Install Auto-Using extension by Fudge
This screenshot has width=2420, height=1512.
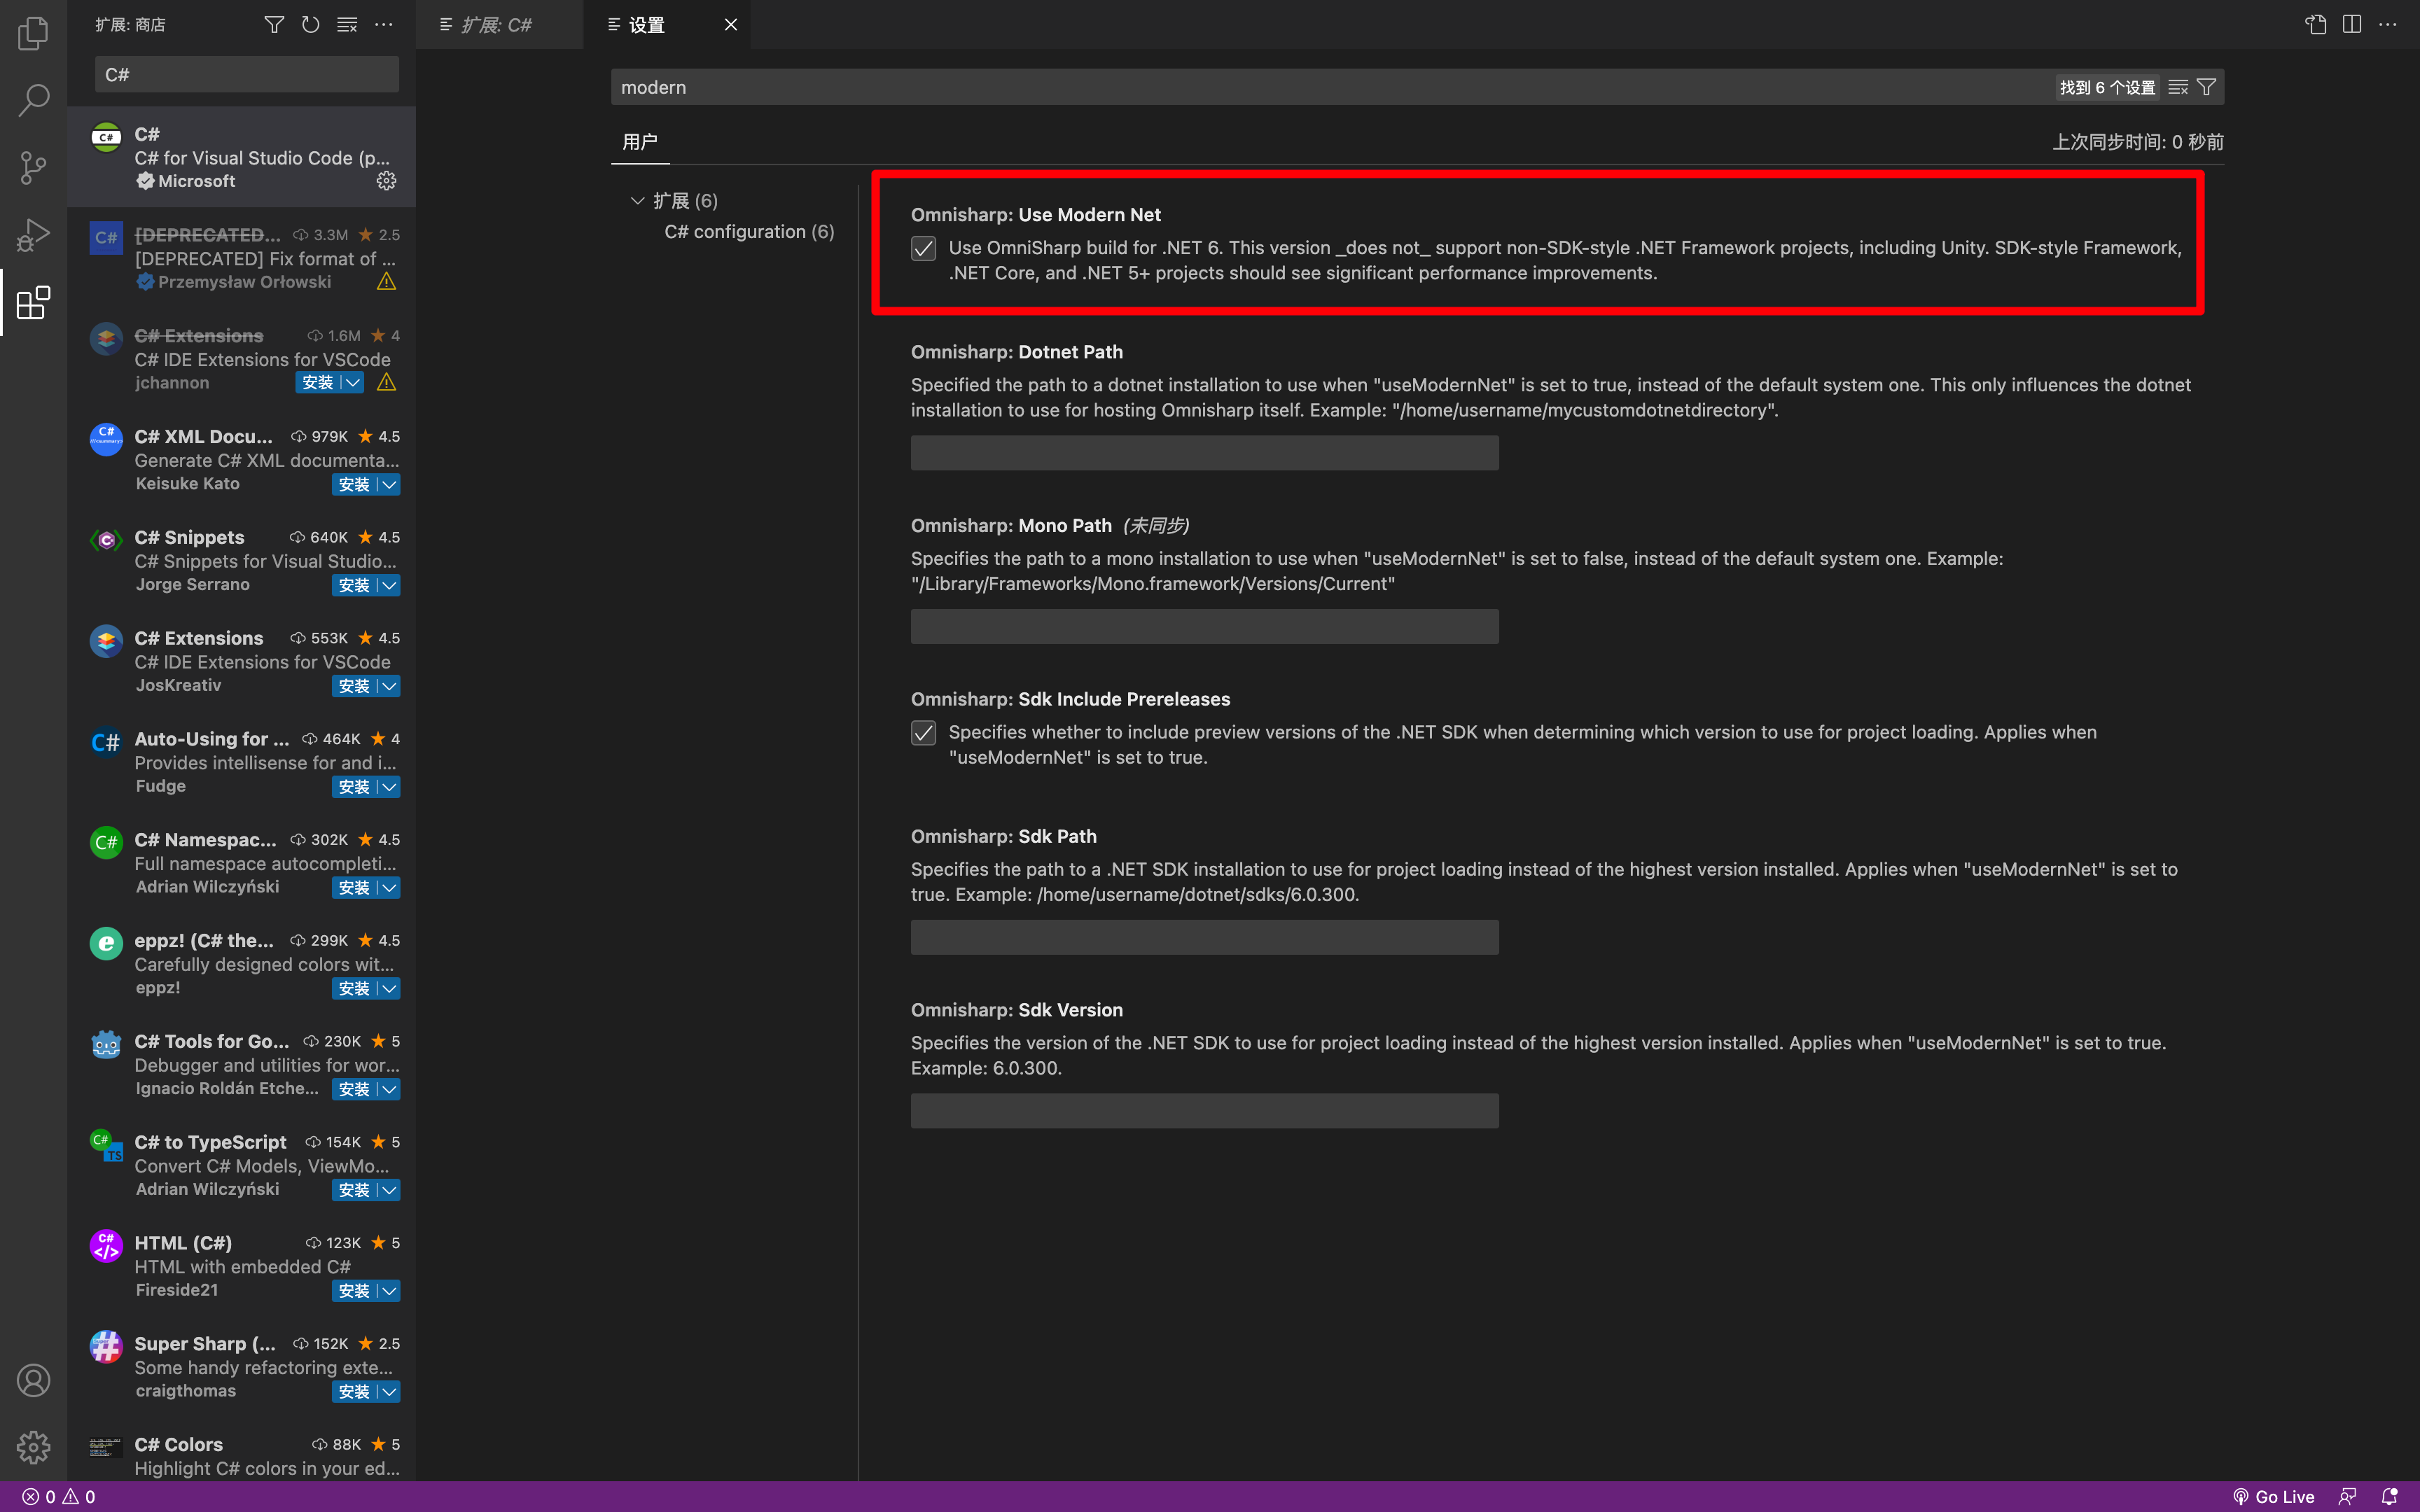pyautogui.click(x=354, y=787)
